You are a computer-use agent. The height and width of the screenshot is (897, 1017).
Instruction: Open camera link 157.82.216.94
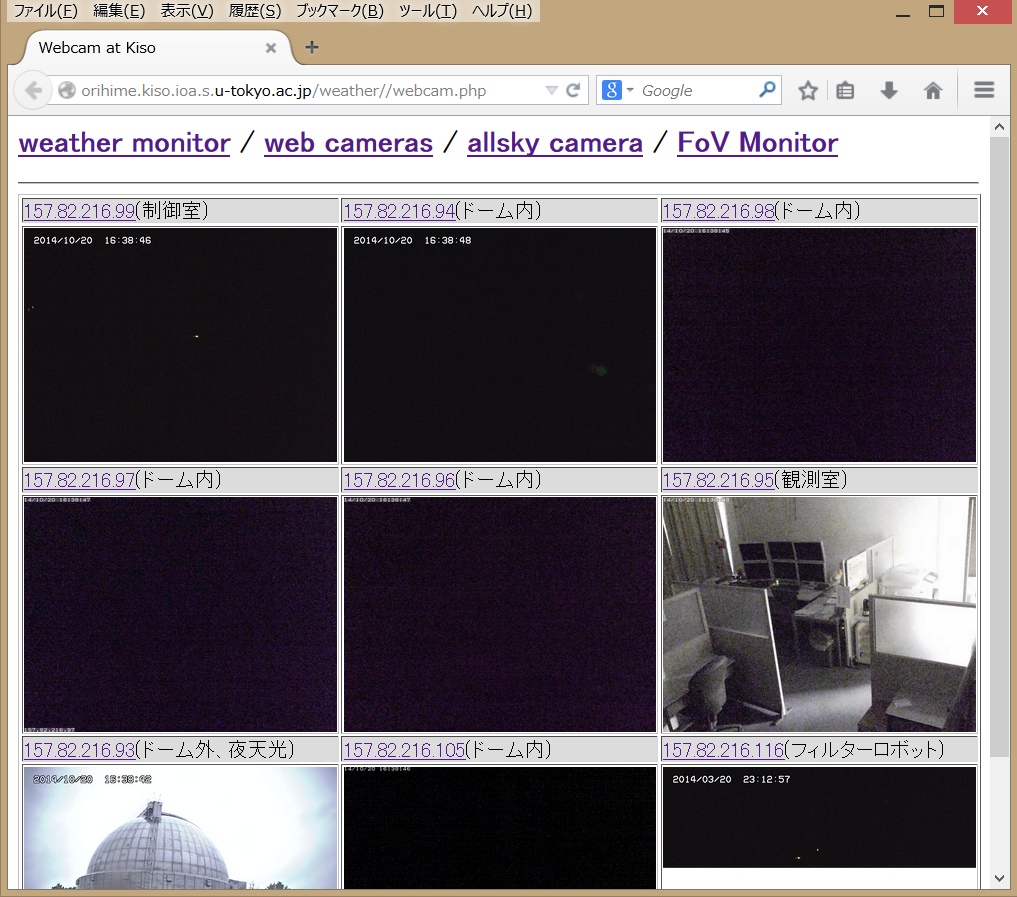click(x=400, y=211)
